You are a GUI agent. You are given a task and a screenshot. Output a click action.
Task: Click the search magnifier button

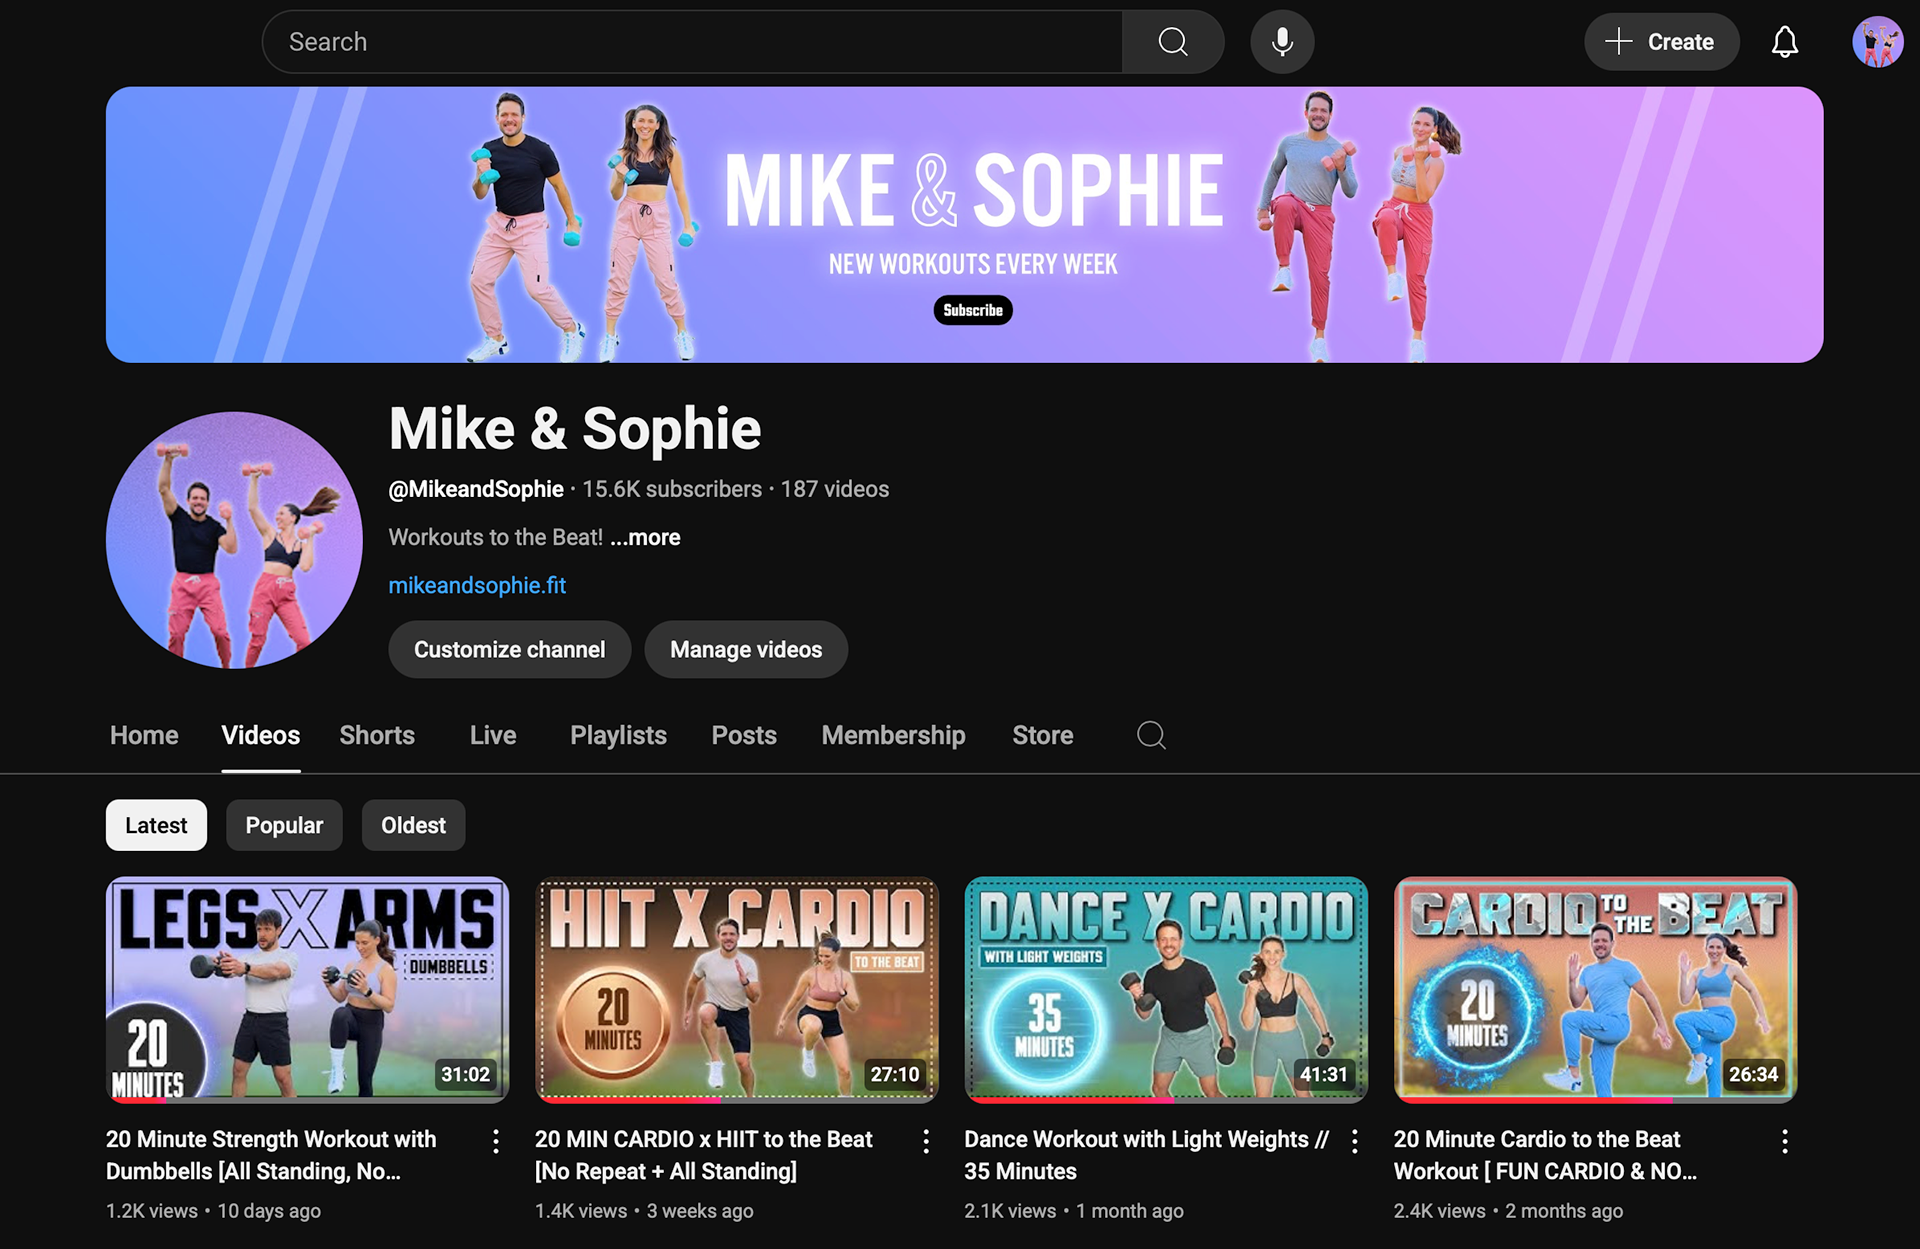coord(1172,42)
